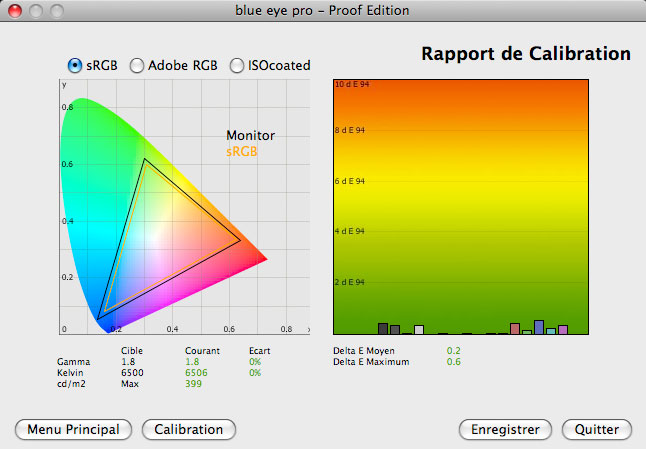Open the Menu Principal

point(74,429)
